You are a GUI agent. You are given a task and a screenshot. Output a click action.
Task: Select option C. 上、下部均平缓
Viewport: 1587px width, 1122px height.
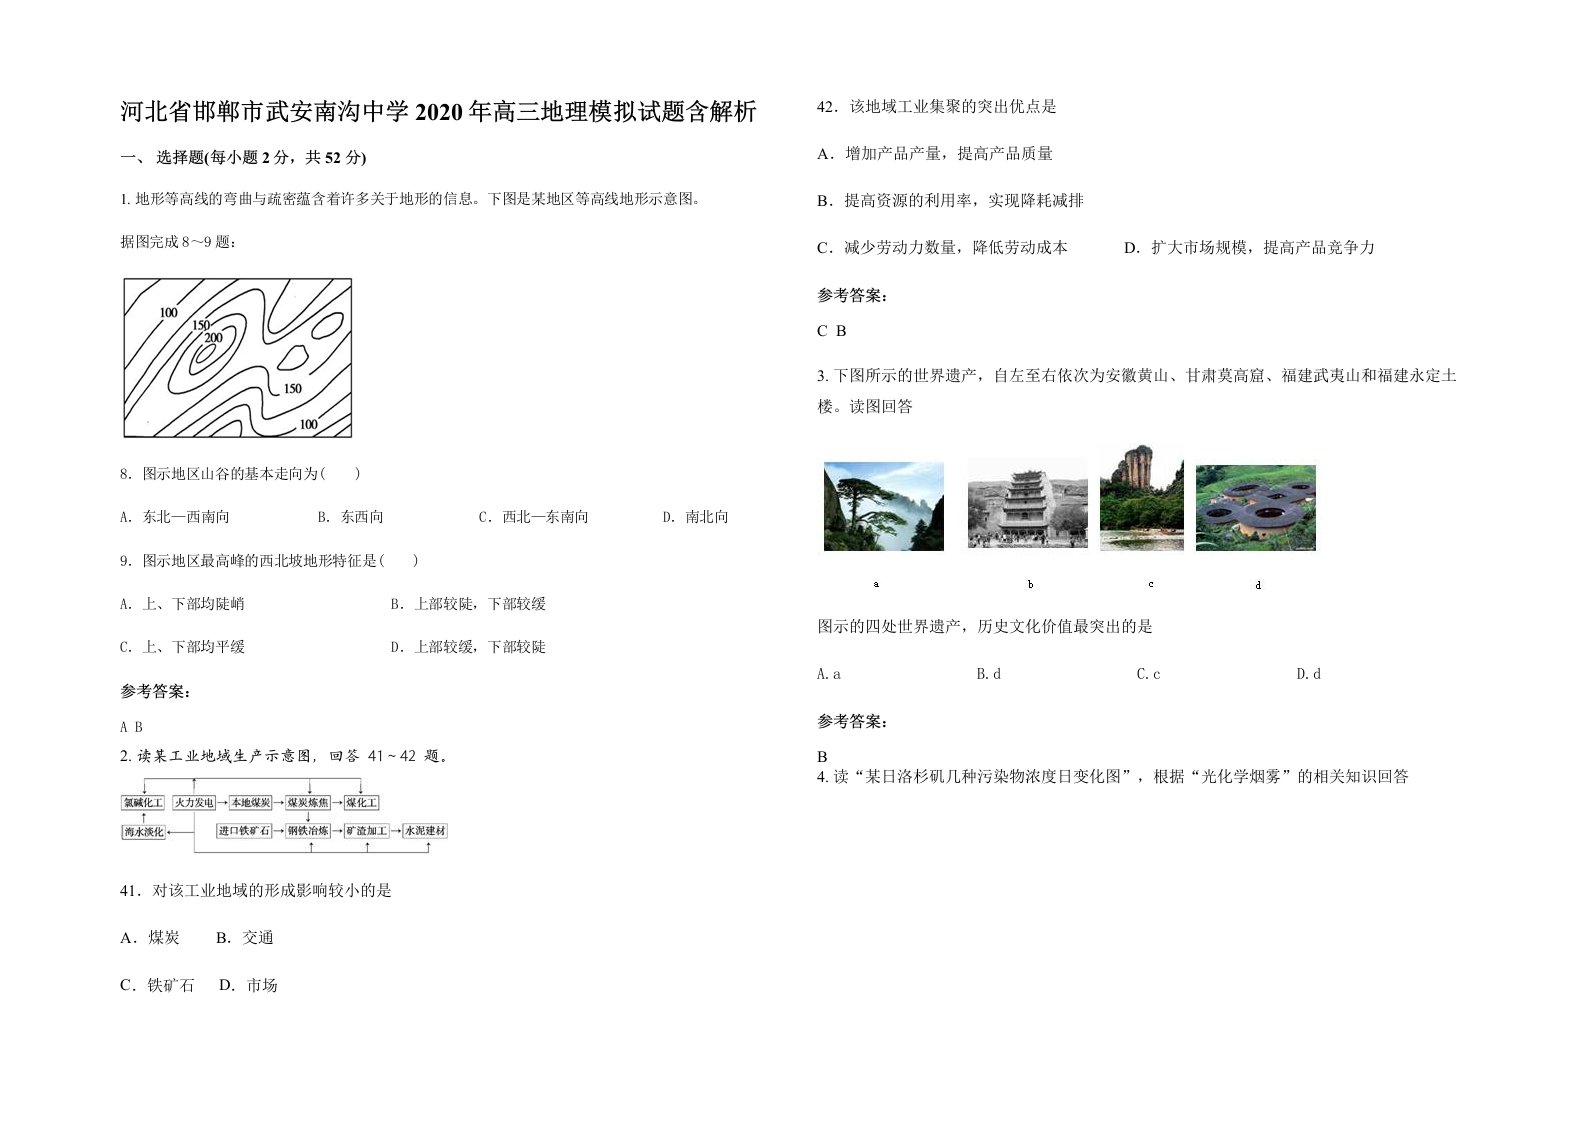pyautogui.click(x=182, y=647)
